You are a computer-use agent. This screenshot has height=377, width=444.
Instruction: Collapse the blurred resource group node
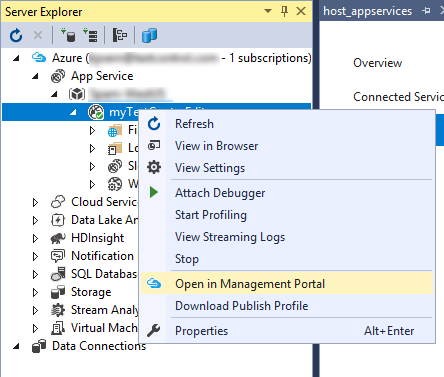[54, 94]
